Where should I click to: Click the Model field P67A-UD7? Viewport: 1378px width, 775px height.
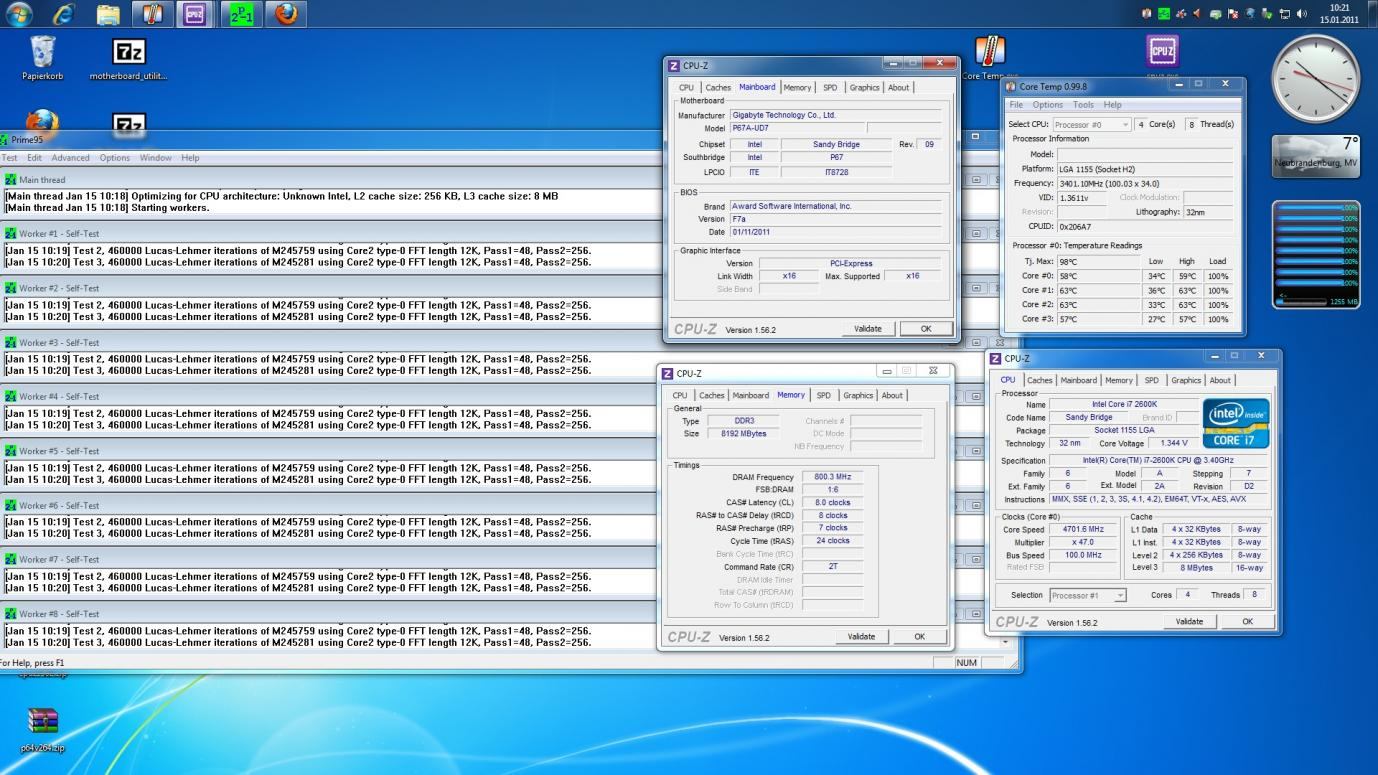pyautogui.click(x=797, y=128)
